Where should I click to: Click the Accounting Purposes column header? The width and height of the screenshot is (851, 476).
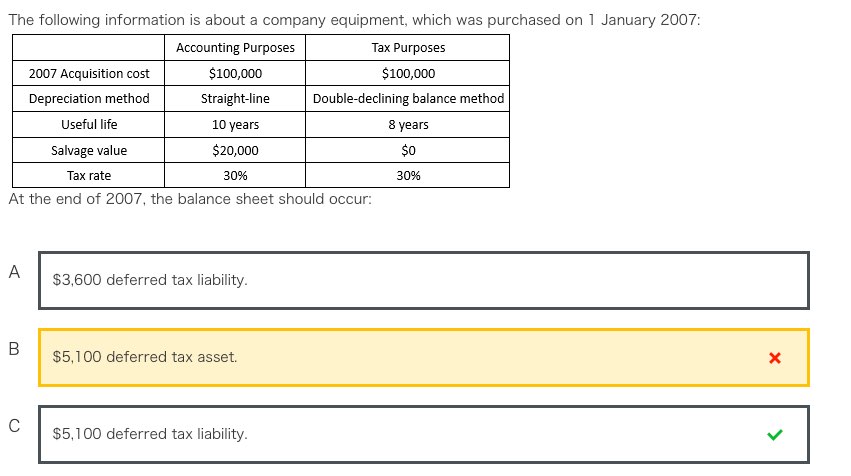click(x=235, y=48)
